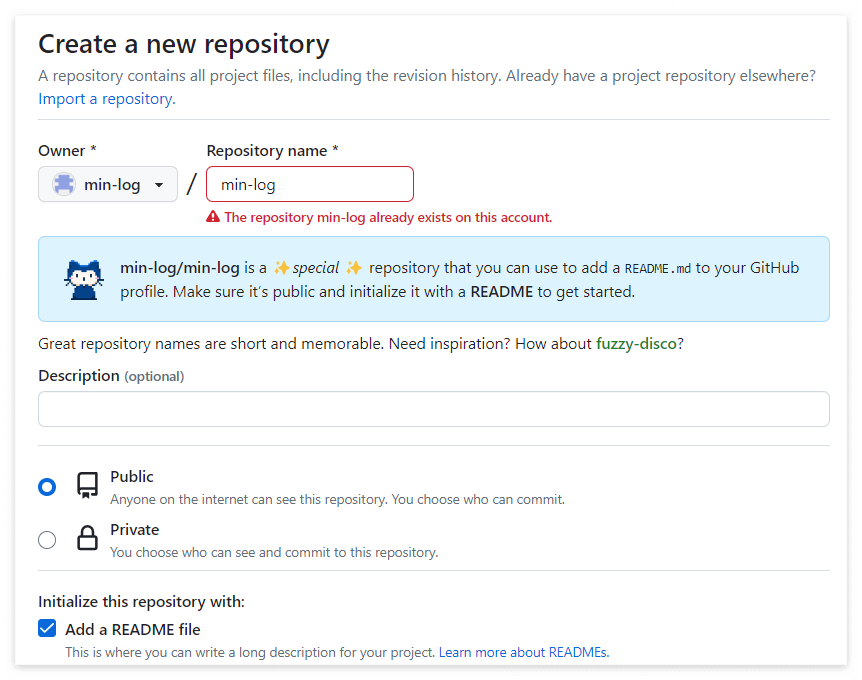Click the min-log owner avatar icon
The image size is (862, 680).
pos(64,184)
